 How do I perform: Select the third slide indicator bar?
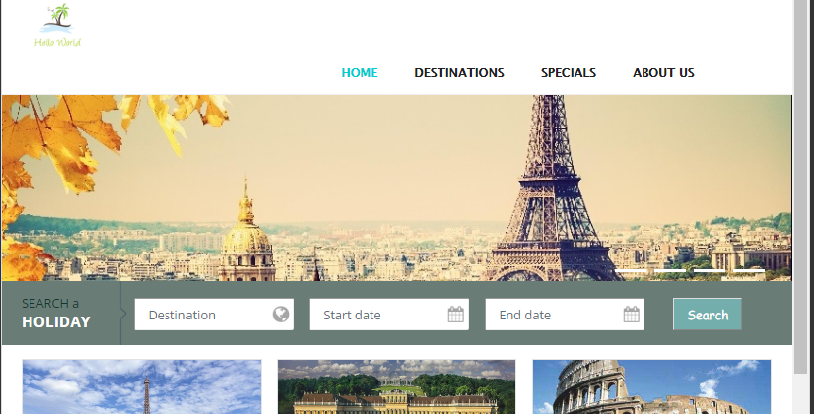pyautogui.click(x=709, y=271)
